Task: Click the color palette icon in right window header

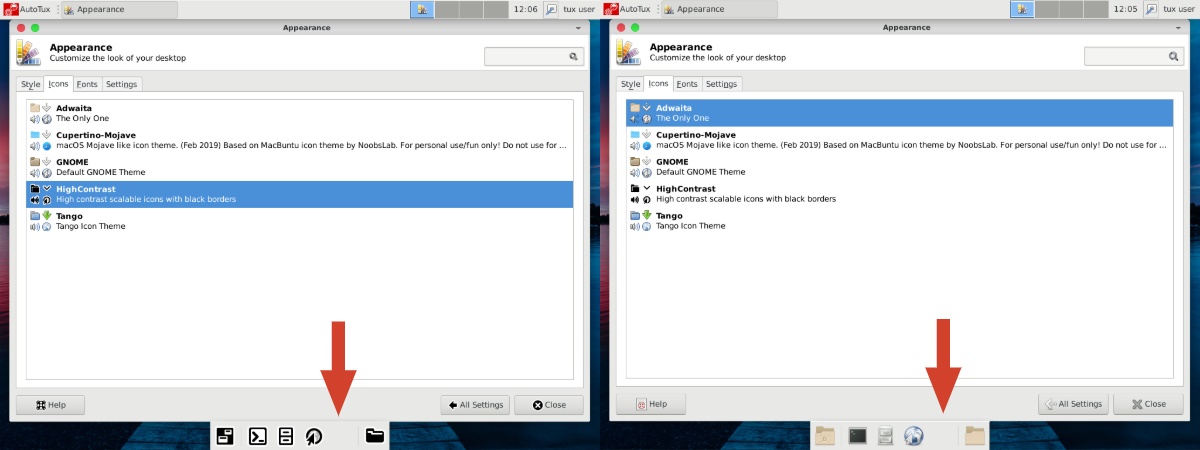Action: coord(628,53)
